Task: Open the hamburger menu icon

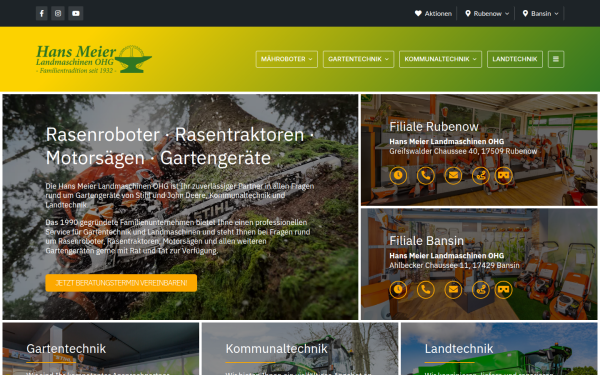Action: click(556, 59)
